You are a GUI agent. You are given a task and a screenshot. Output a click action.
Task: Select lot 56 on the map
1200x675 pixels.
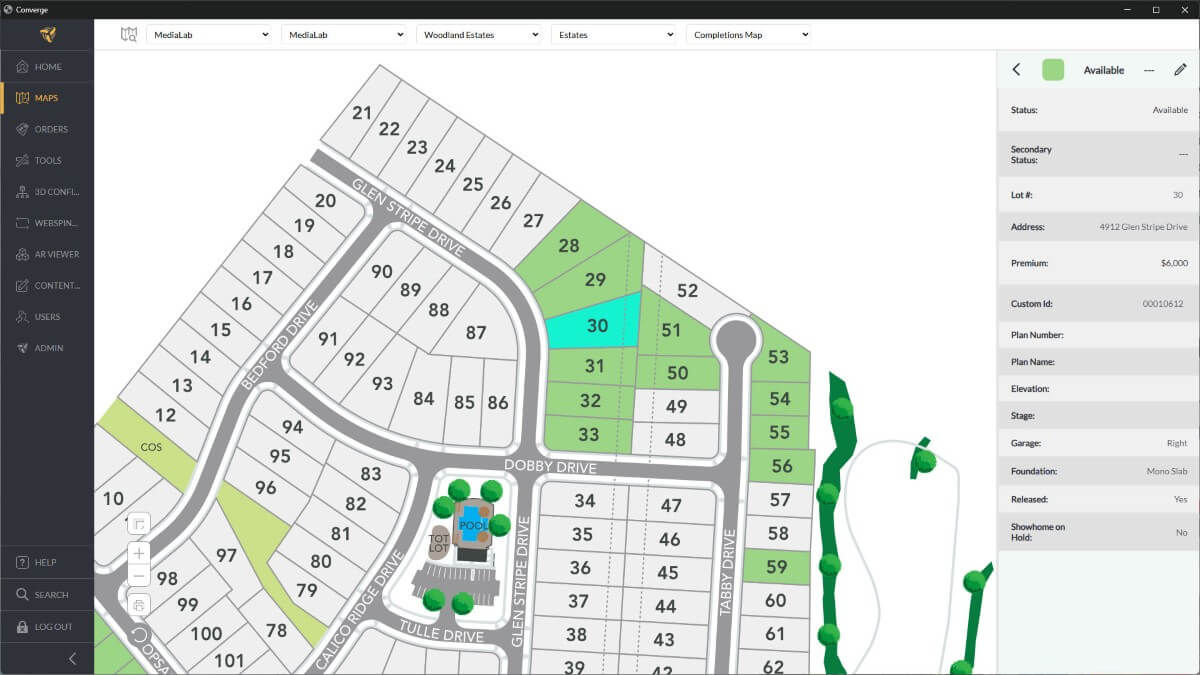780,466
